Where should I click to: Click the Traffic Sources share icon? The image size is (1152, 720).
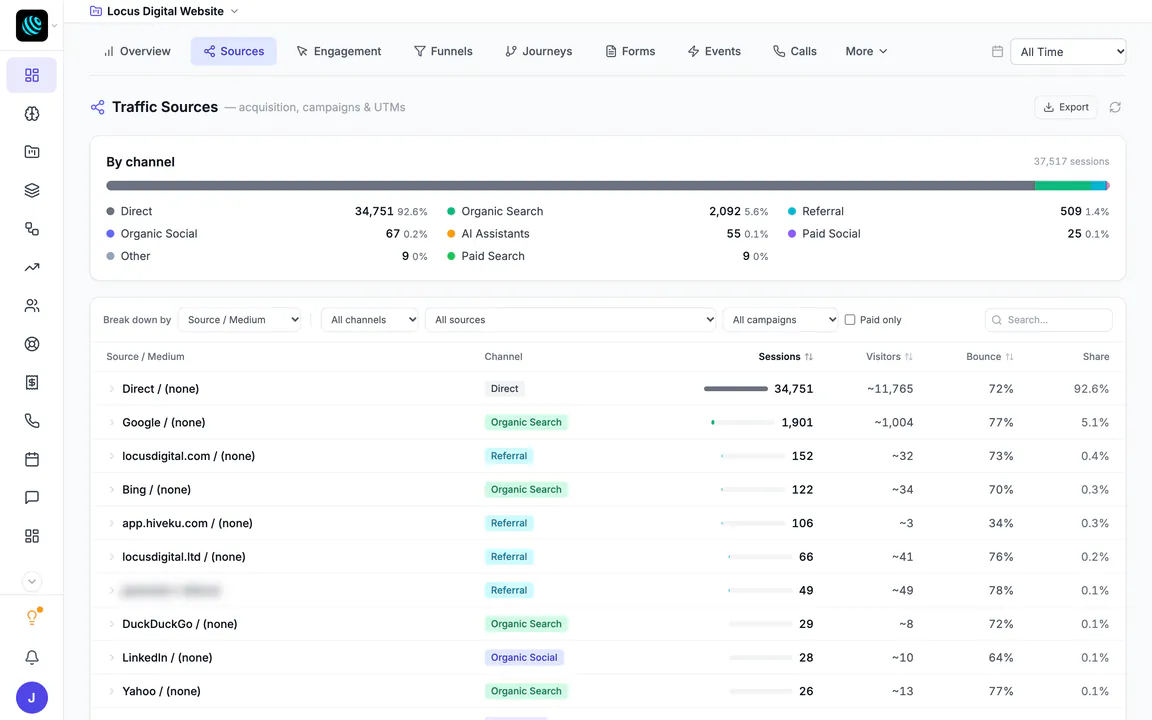tap(98, 107)
